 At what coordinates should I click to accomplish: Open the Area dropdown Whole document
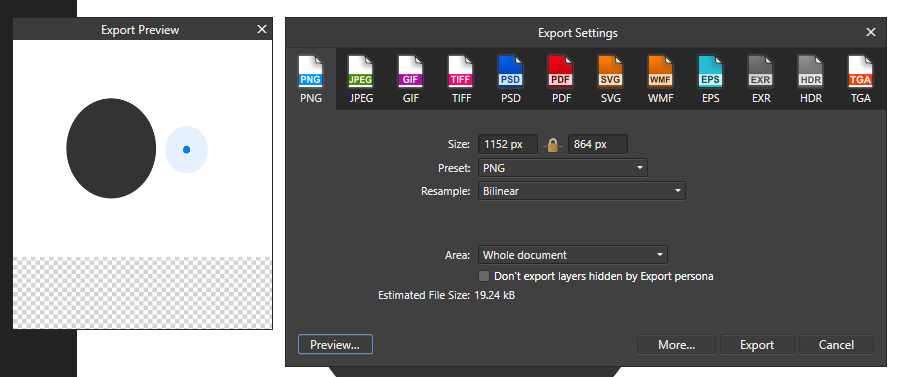(x=572, y=255)
